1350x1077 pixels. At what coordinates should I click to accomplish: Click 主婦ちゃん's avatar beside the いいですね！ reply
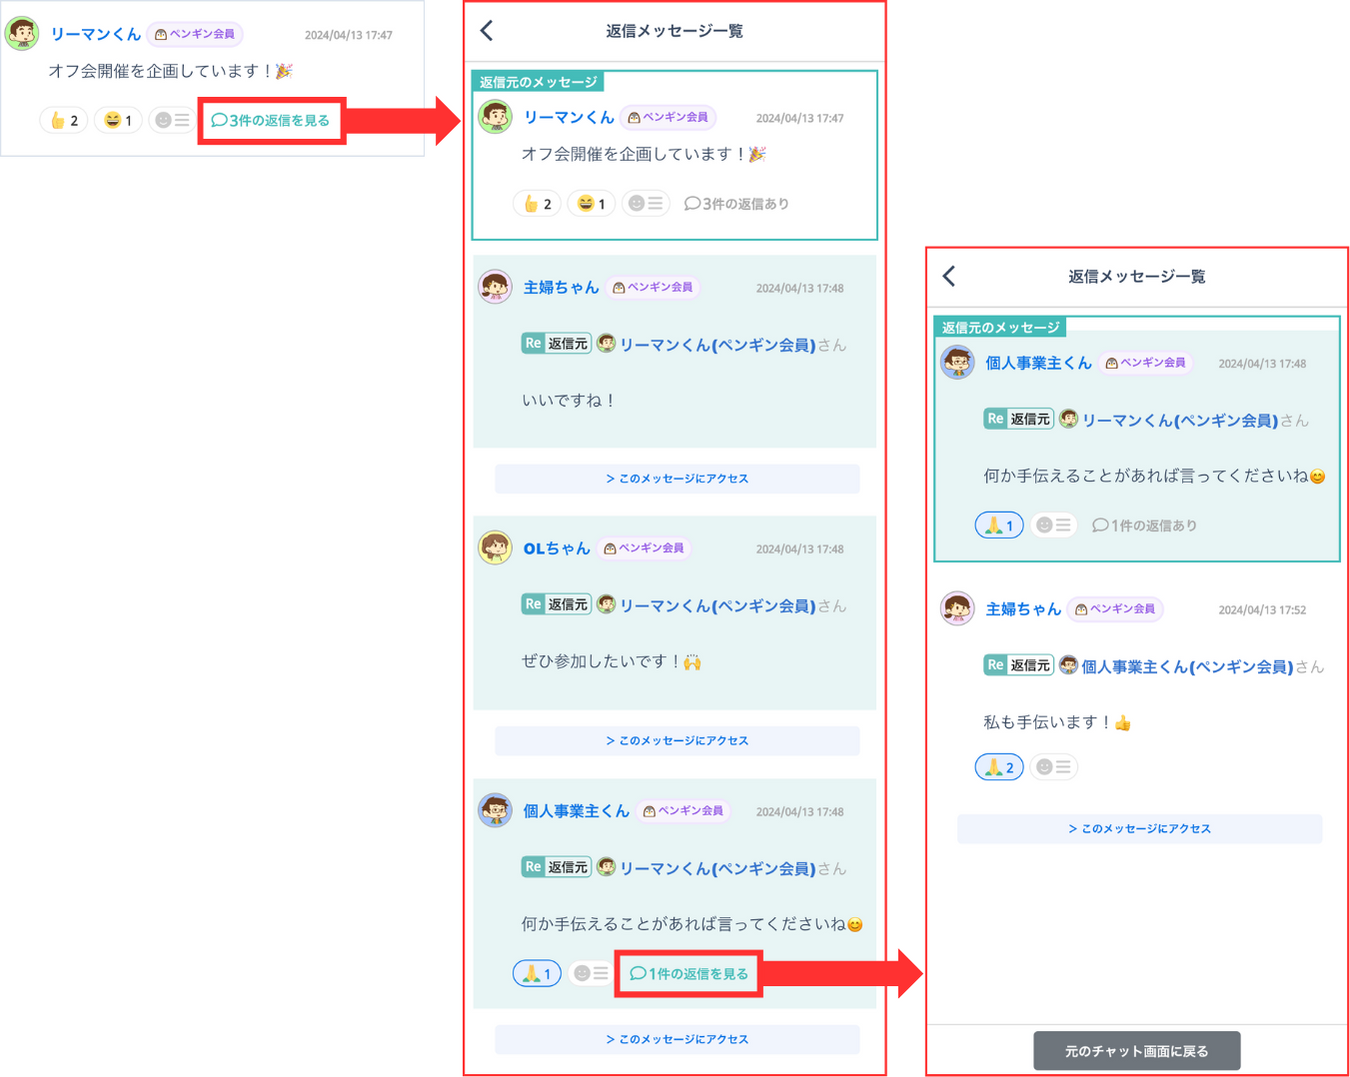tap(495, 287)
